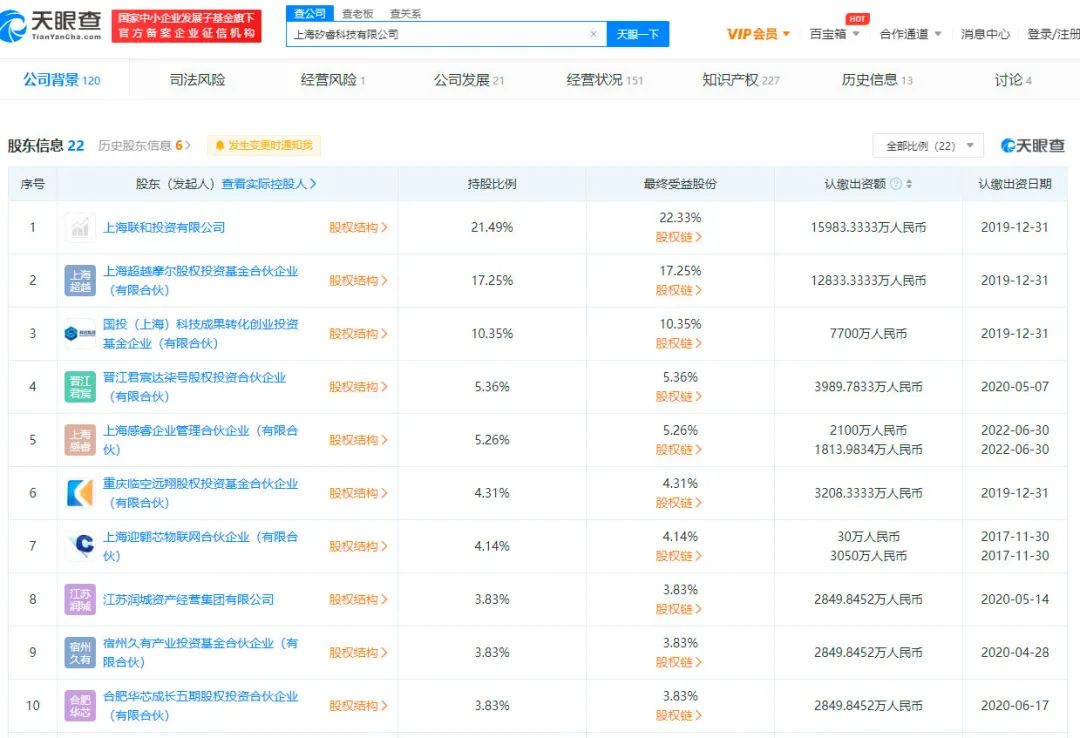Screen dimensions: 1080x738
Task: Switch to the 查公司 search tab
Action: [x=310, y=13]
